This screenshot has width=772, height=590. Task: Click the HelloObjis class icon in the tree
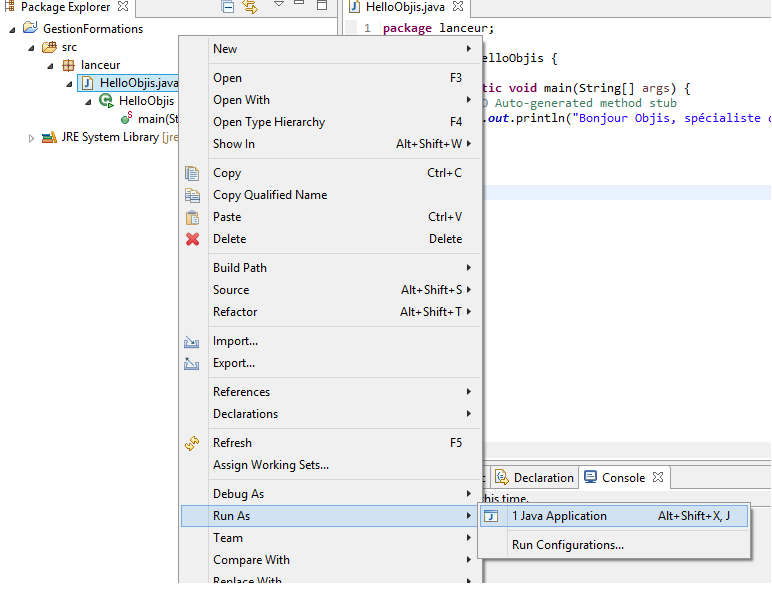tap(106, 101)
